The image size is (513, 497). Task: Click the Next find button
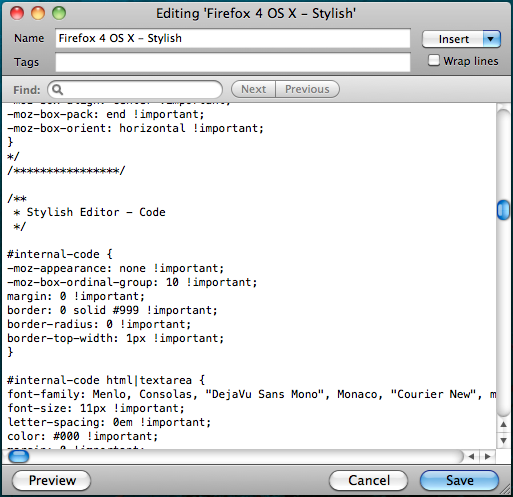point(253,89)
